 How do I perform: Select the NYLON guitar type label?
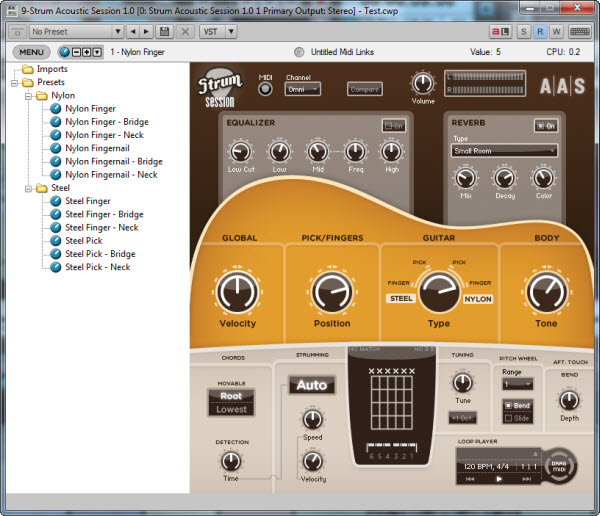click(x=478, y=299)
